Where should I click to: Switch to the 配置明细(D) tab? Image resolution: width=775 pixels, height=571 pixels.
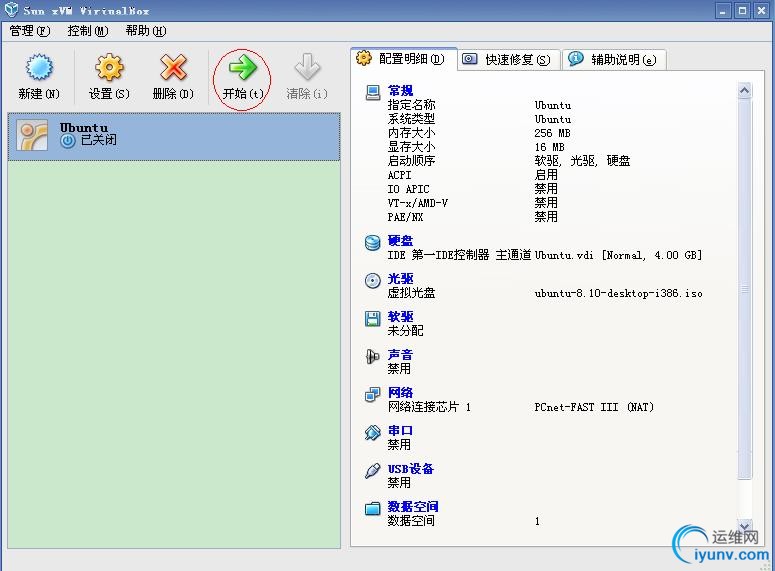(x=404, y=59)
